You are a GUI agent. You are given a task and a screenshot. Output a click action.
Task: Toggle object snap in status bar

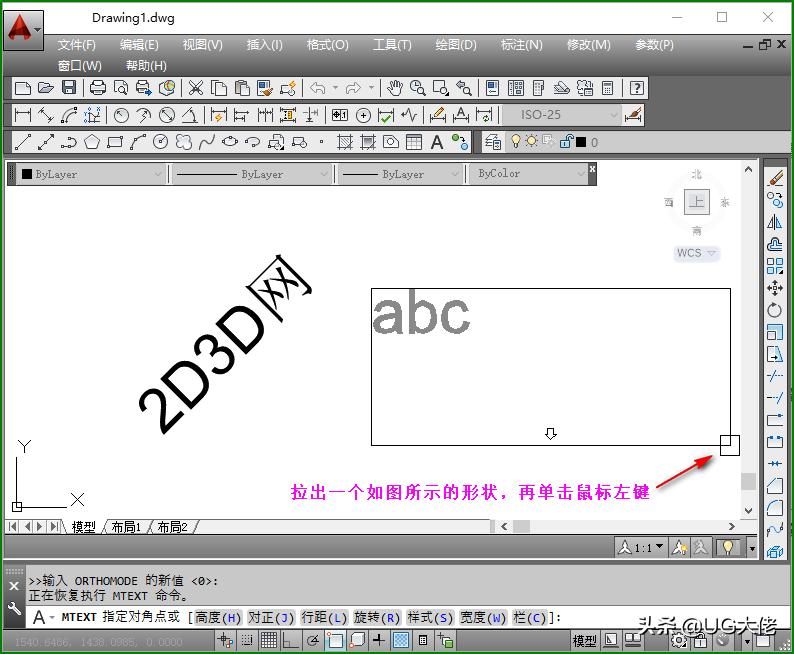(335, 640)
